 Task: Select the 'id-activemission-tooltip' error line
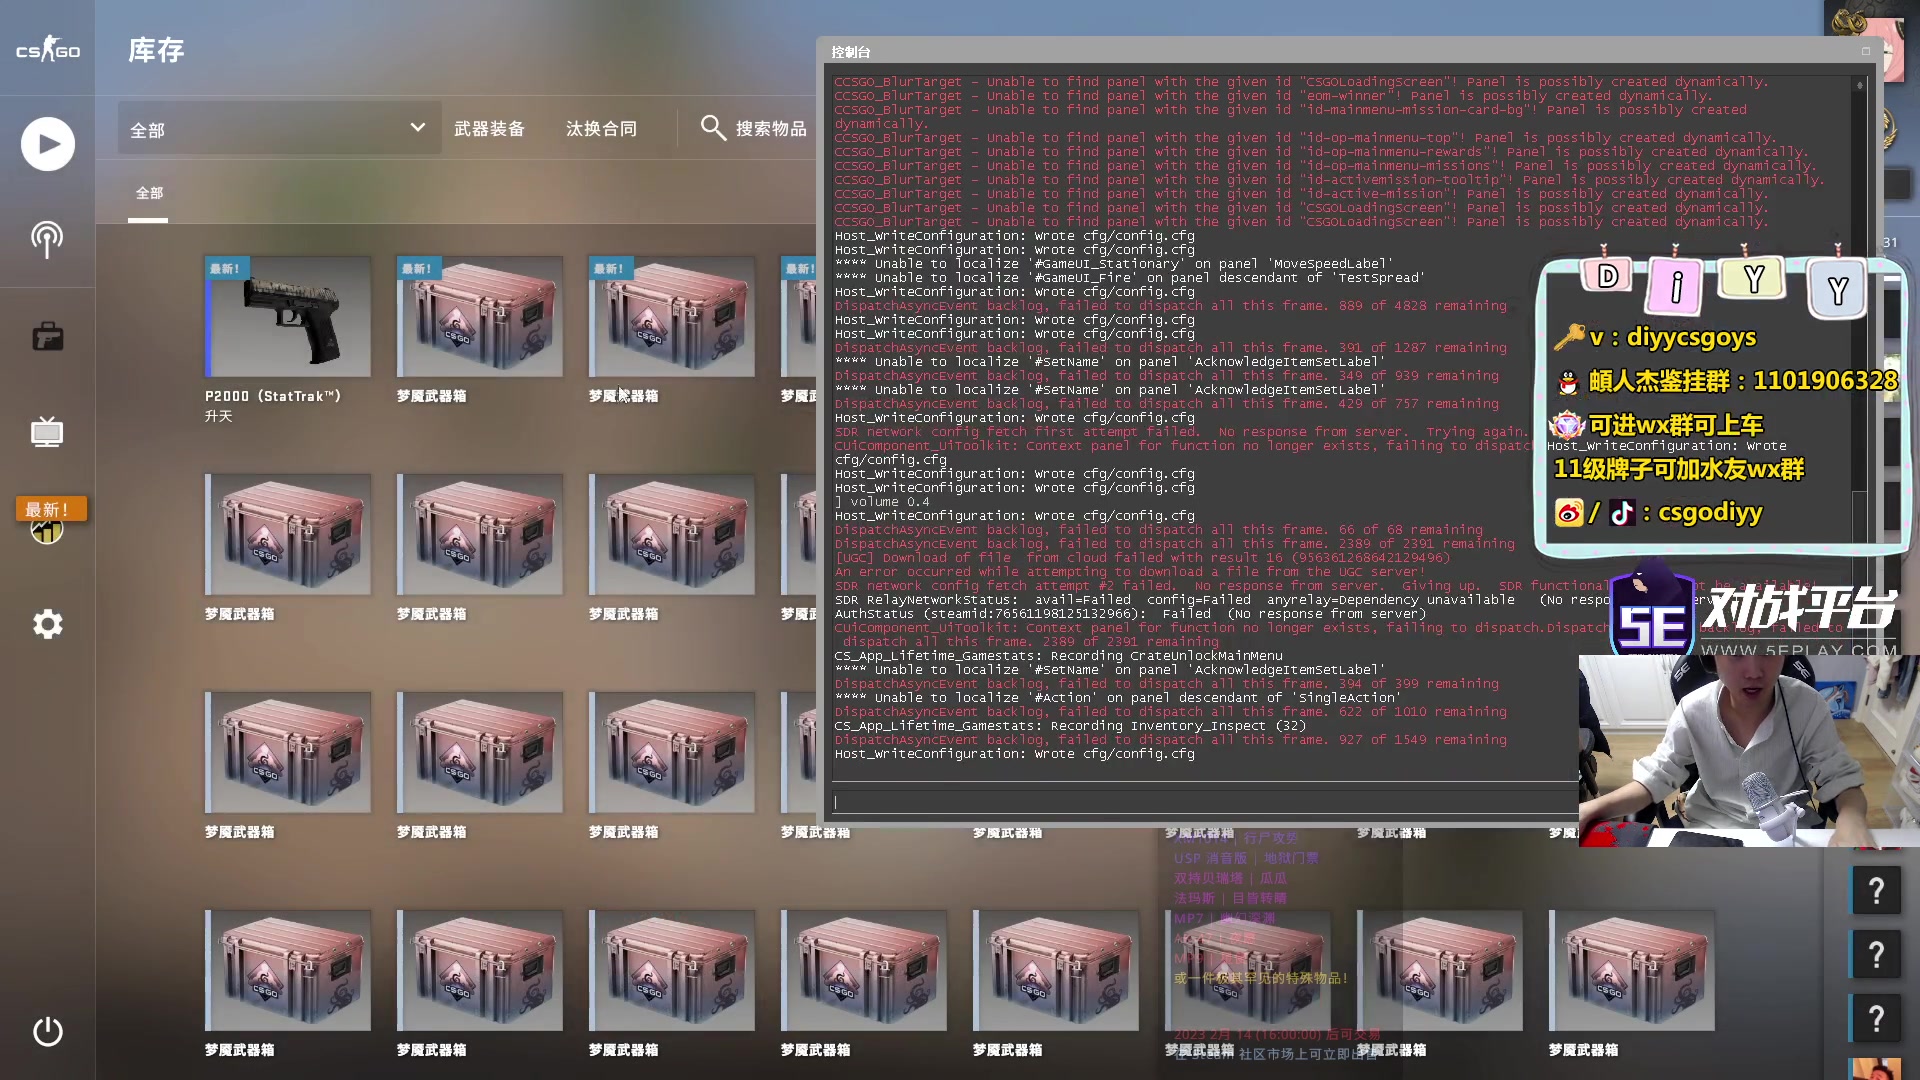pos(1330,180)
